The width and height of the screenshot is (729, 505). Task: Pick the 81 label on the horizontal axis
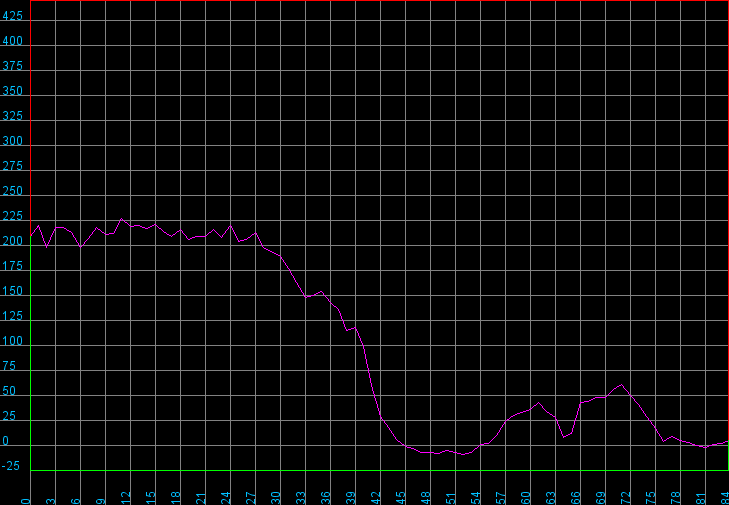click(701, 498)
